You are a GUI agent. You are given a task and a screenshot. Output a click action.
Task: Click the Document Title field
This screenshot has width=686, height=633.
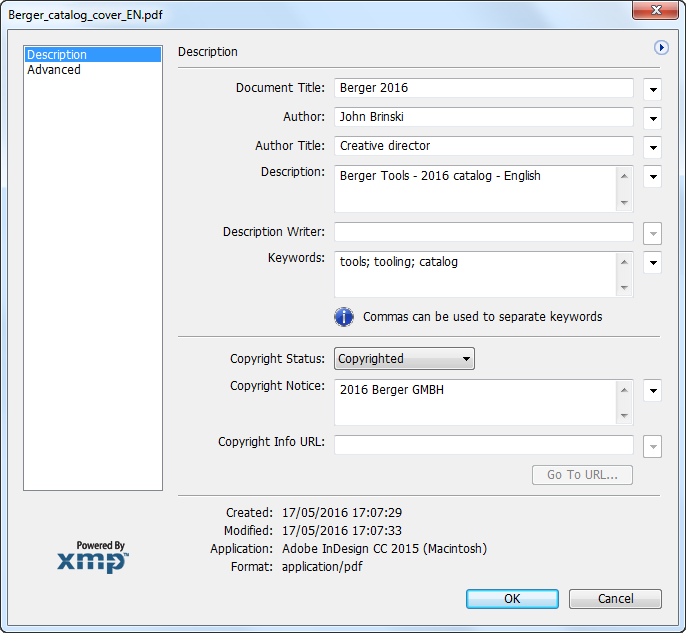(483, 88)
